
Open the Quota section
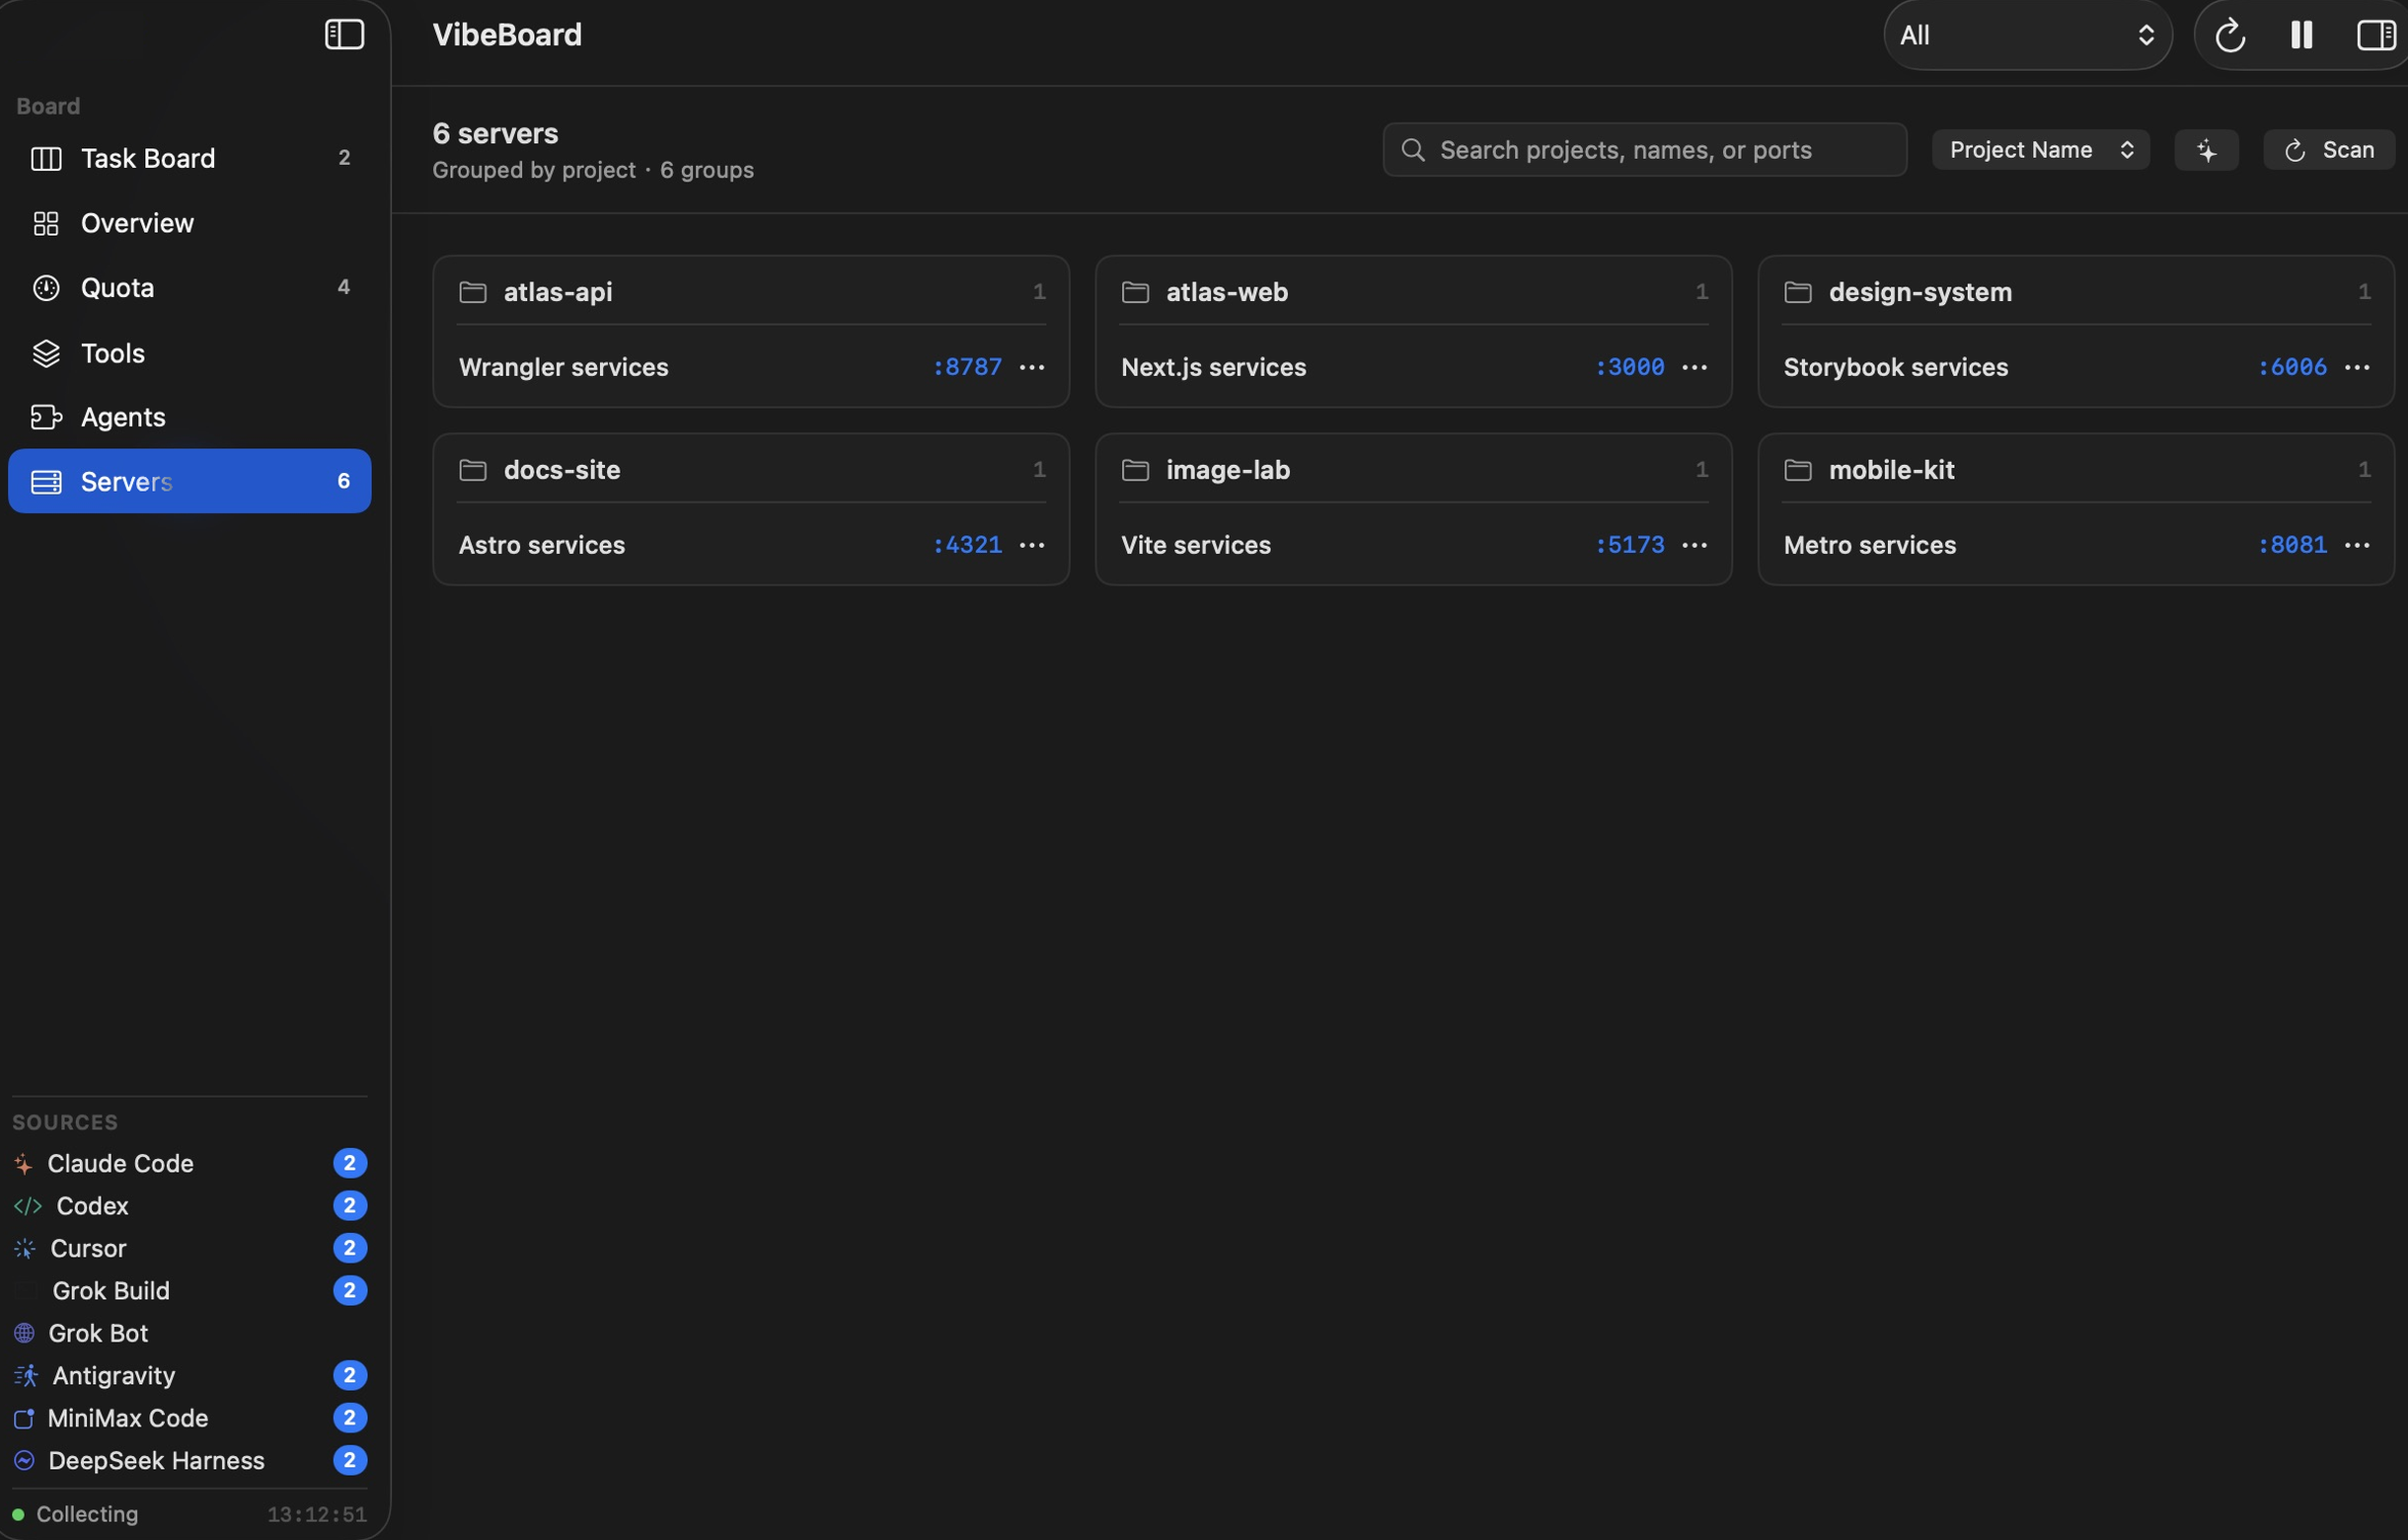pyautogui.click(x=190, y=288)
